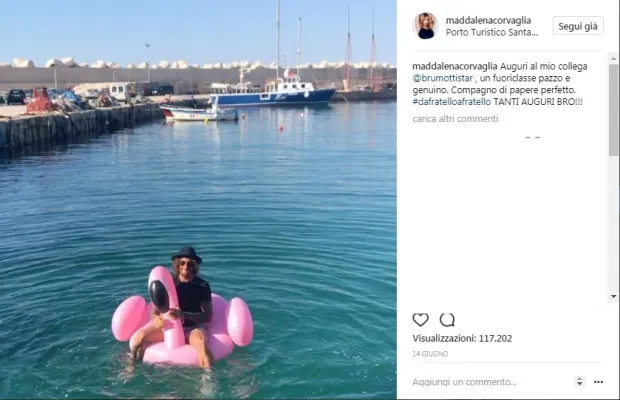The width and height of the screenshot is (620, 400).
Task: Click the Segui già follow button
Action: tap(578, 26)
